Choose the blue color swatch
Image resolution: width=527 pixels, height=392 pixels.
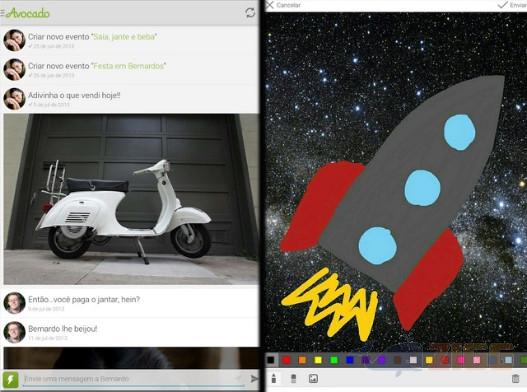click(350, 360)
